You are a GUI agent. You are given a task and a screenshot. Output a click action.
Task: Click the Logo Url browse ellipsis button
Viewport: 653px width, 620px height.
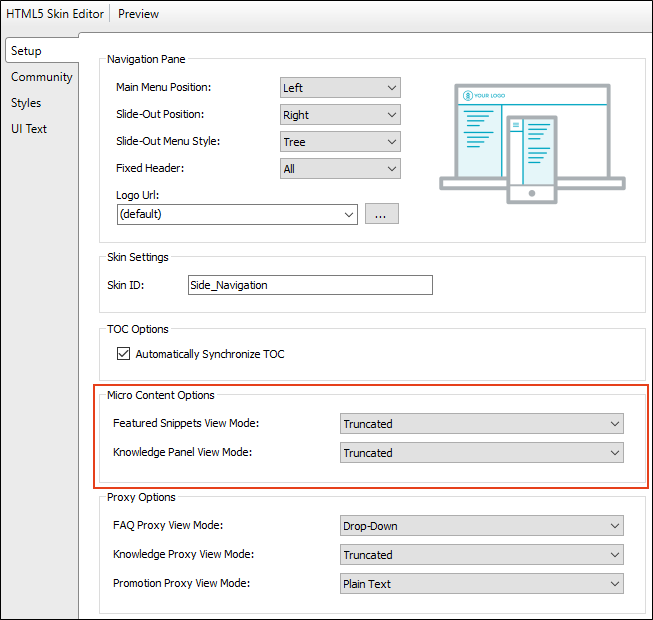point(382,214)
